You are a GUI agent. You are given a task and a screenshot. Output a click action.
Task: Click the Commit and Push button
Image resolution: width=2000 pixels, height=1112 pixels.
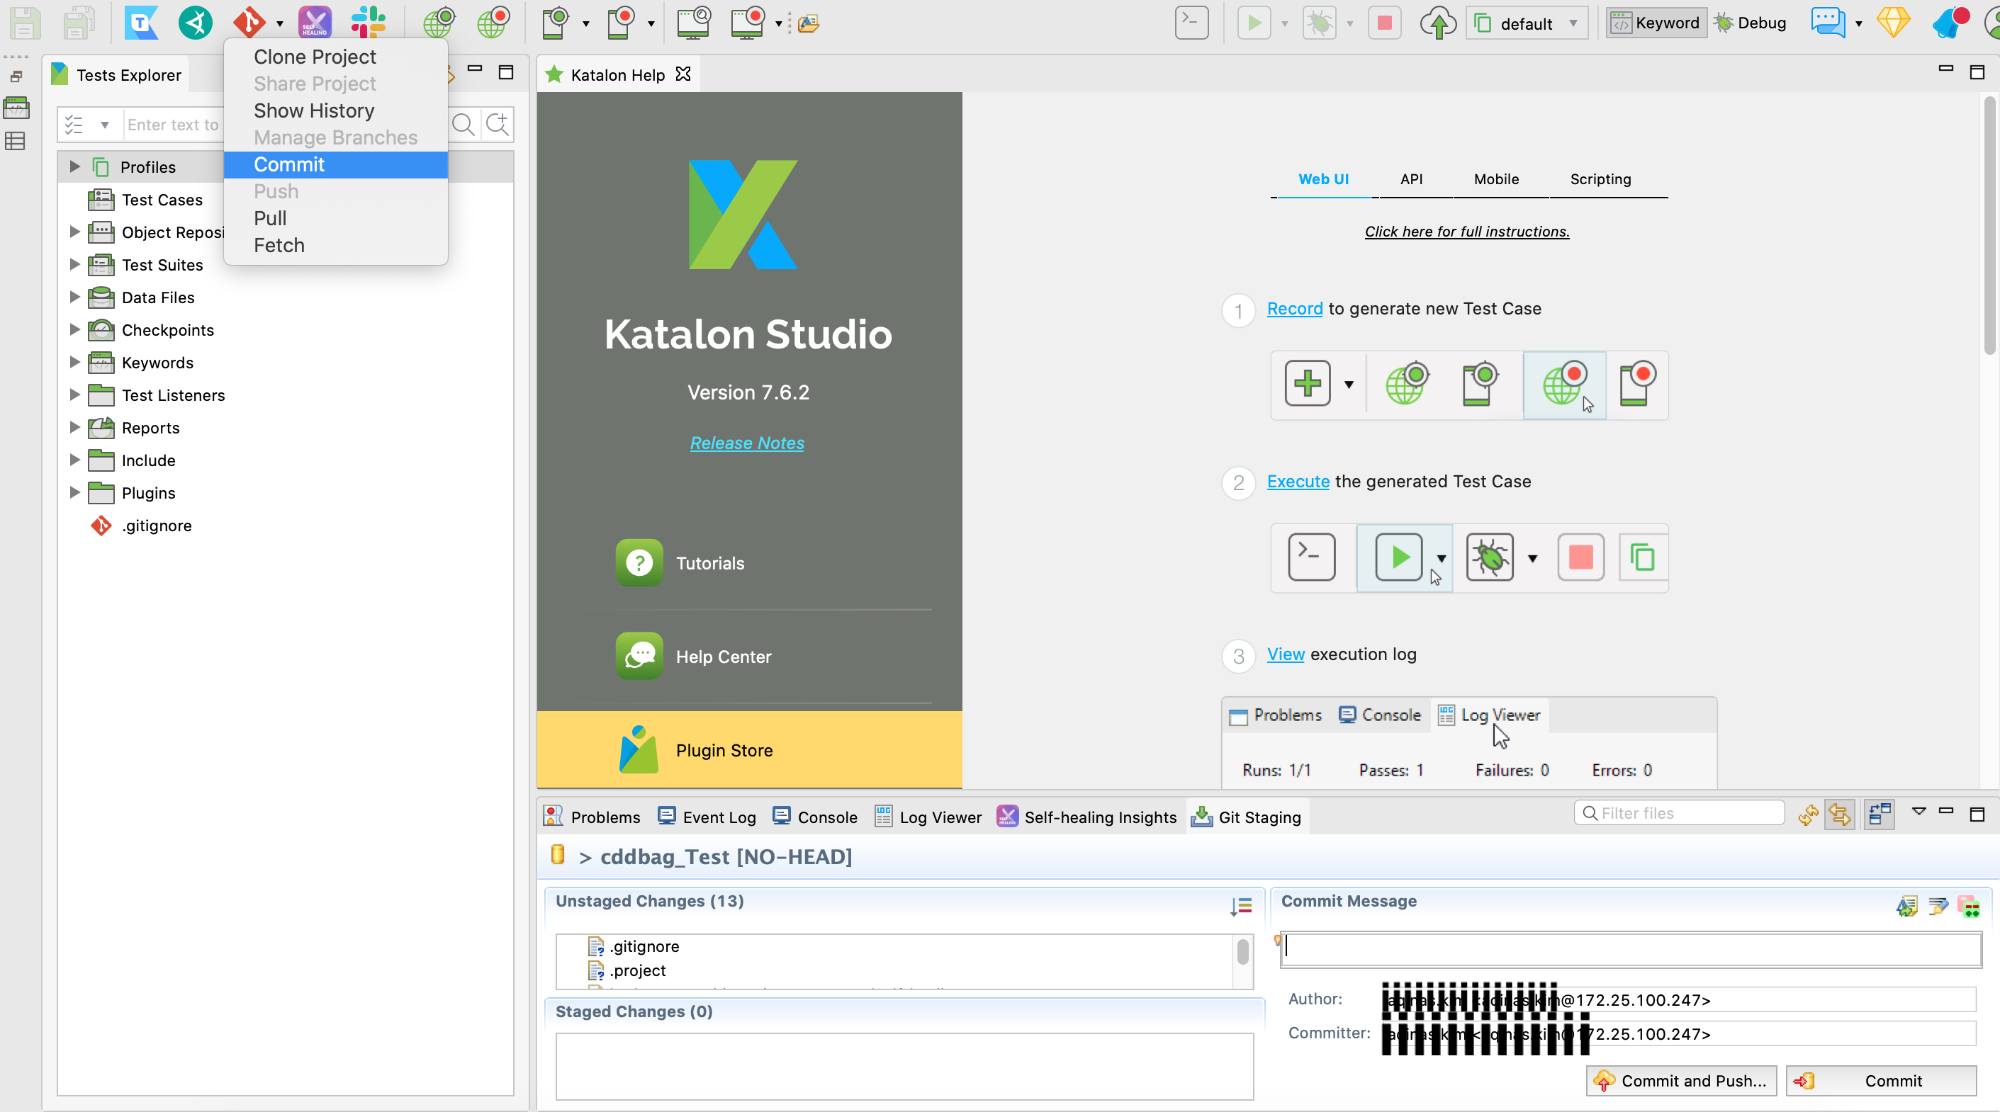point(1681,1080)
